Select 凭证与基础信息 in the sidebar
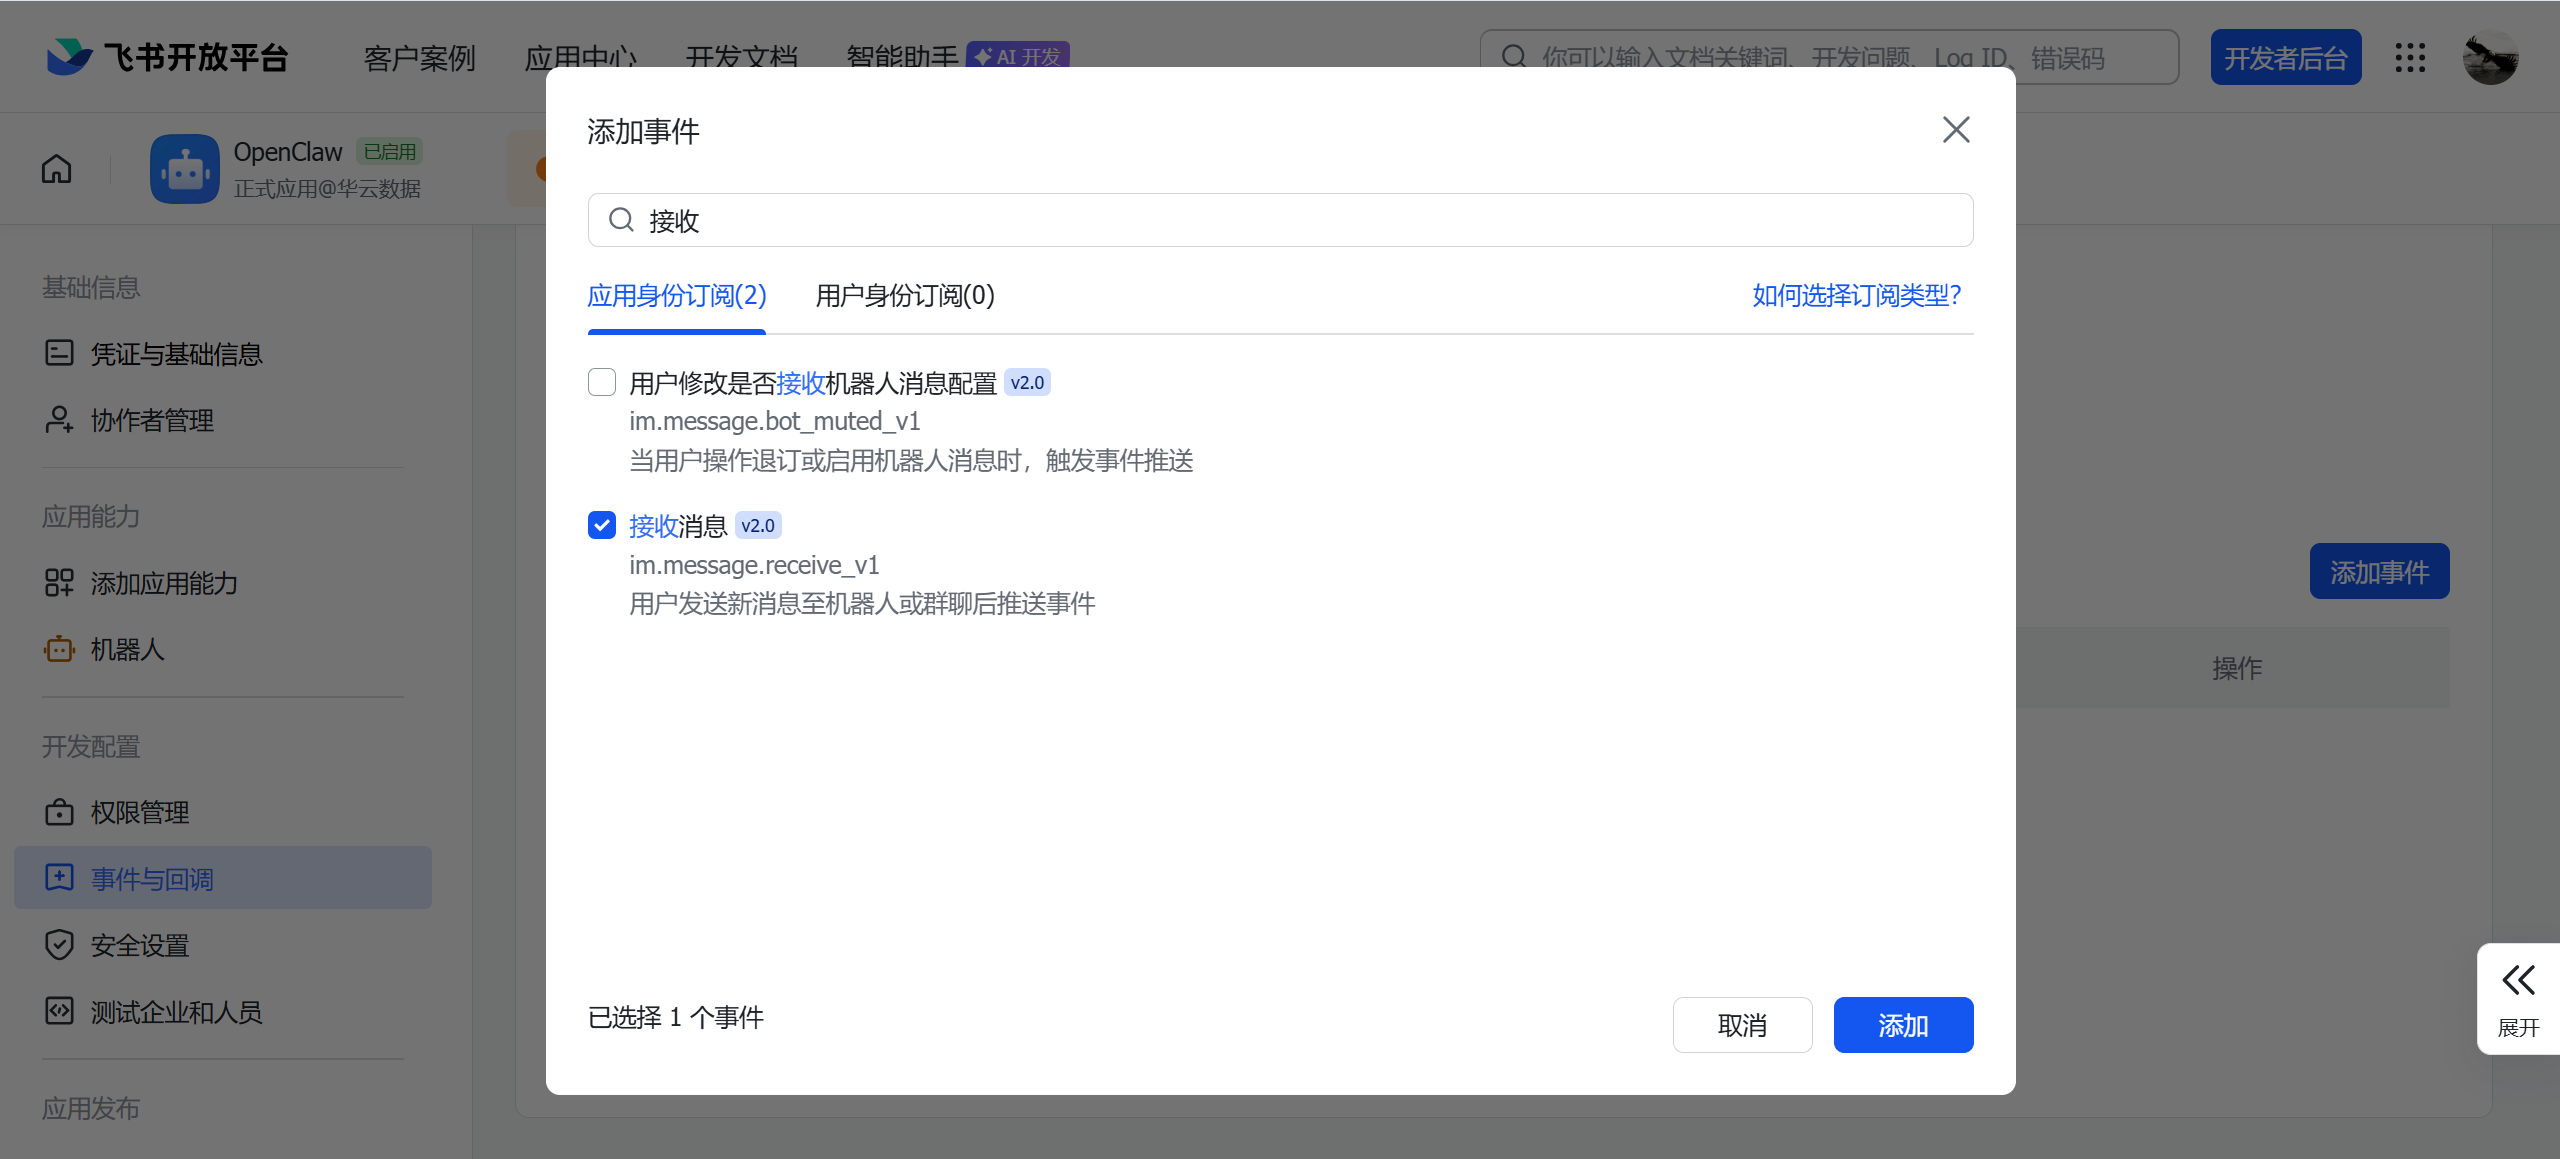2560x1159 pixels. pos(176,353)
